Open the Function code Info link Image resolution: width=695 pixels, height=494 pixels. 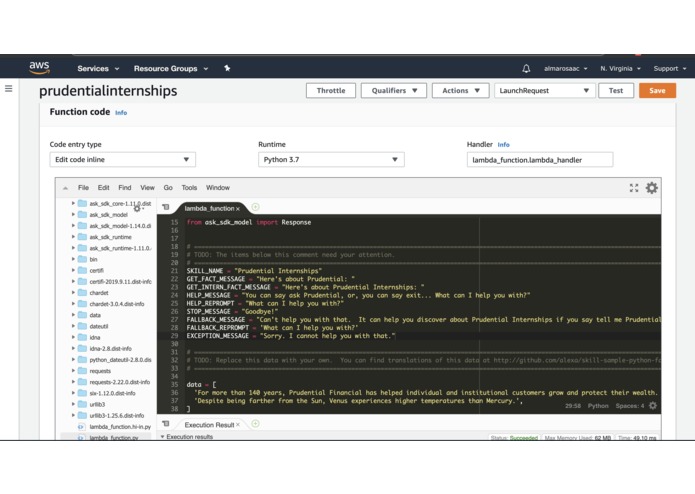pos(121,113)
